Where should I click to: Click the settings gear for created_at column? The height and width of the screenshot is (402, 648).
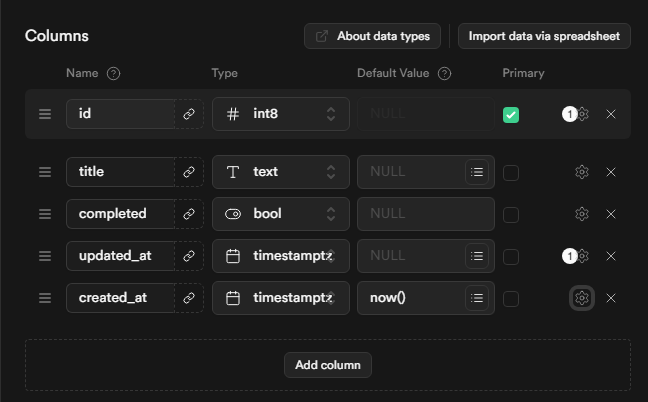click(582, 298)
